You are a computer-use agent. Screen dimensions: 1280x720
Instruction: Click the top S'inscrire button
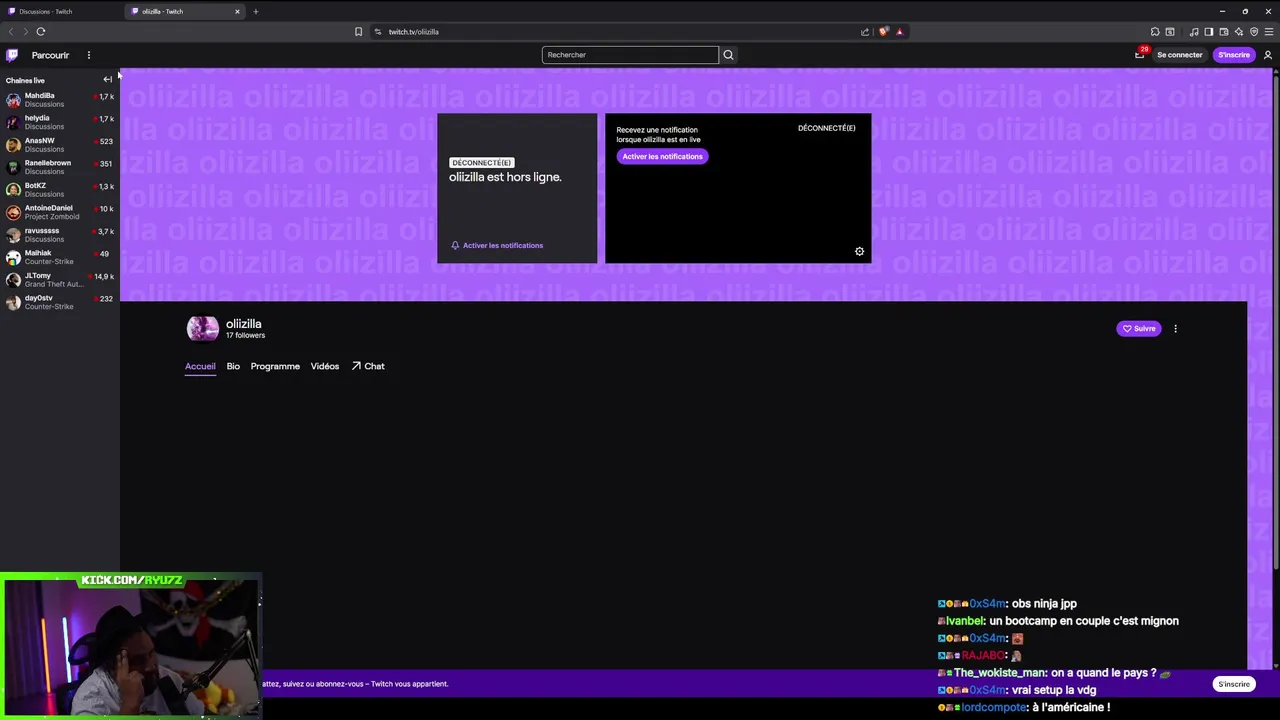(x=1234, y=55)
